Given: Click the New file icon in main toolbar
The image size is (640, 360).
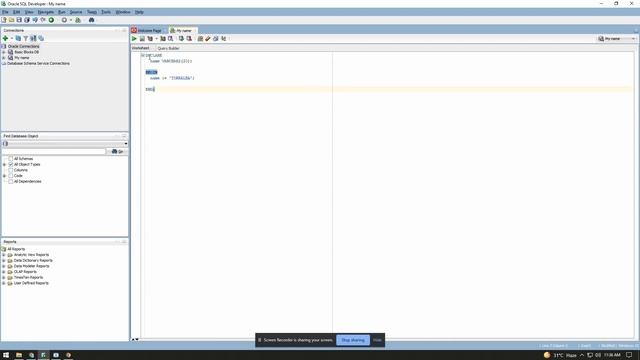Looking at the screenshot, I should [4, 20].
